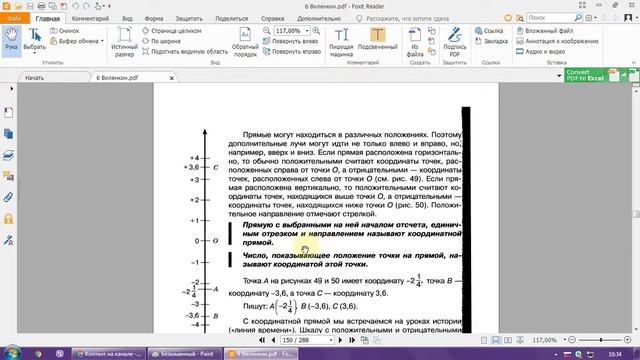Attach a file (Вложенный файл)

click(x=544, y=31)
